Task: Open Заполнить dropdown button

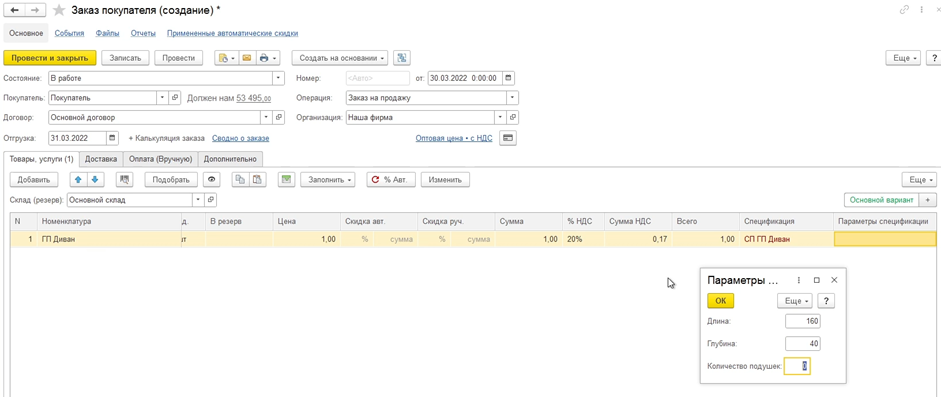Action: (328, 180)
